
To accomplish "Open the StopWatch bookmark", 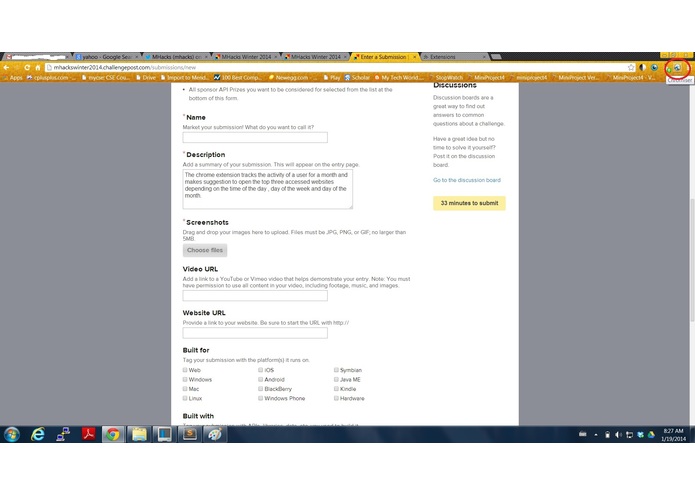I will pos(446,78).
